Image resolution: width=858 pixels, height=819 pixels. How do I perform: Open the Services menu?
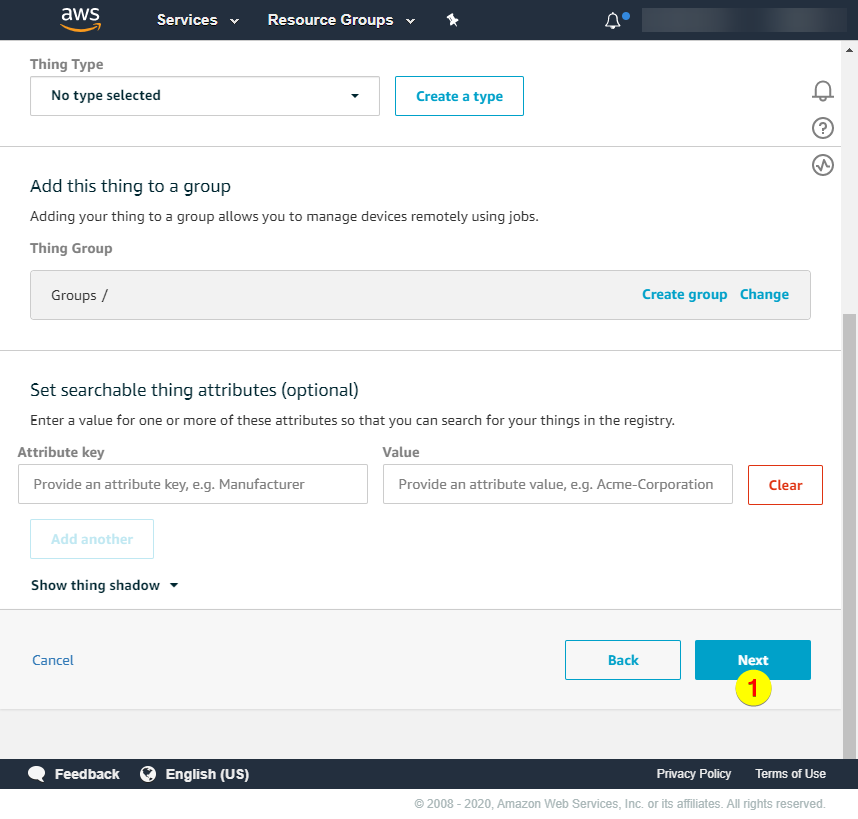click(198, 20)
